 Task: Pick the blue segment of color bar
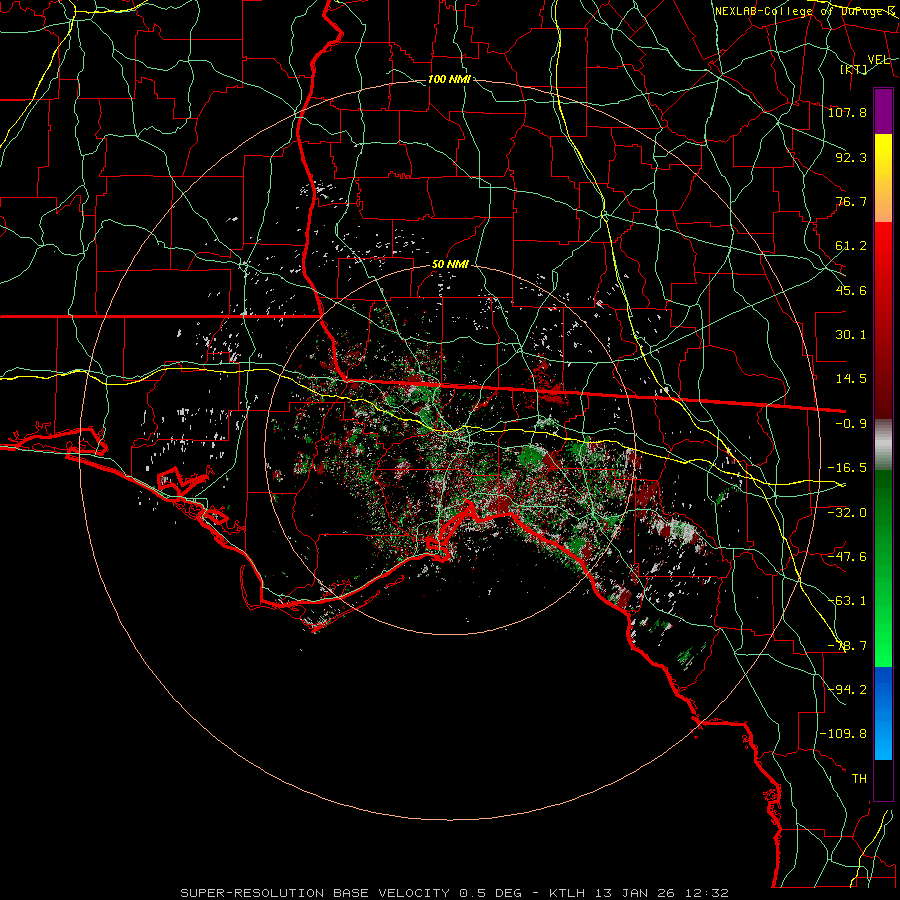883,713
